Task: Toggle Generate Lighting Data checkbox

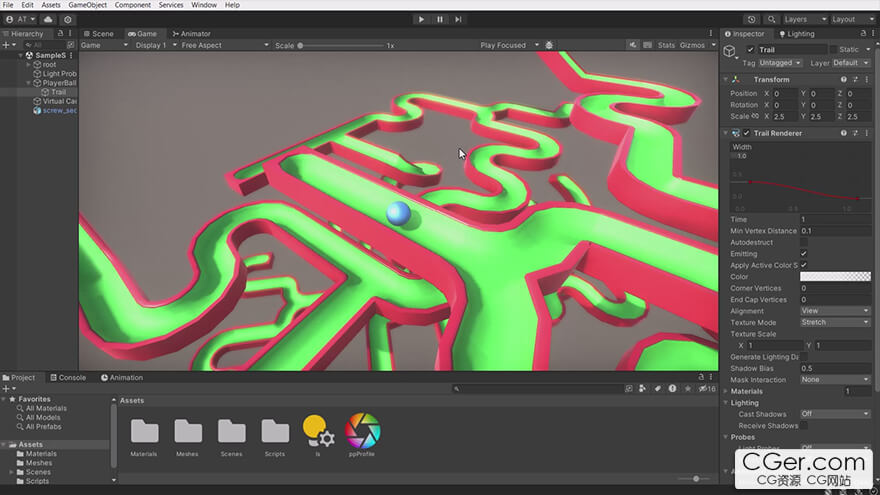Action: point(804,357)
